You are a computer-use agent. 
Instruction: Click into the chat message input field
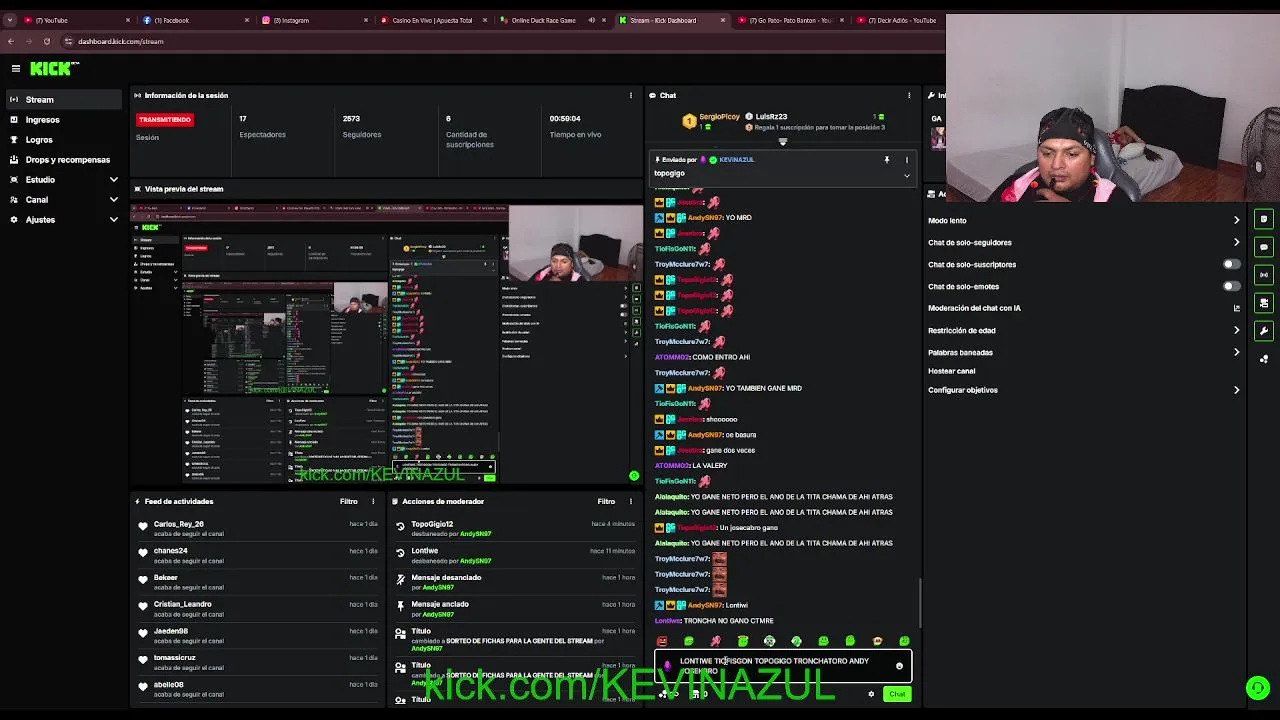tap(783, 666)
